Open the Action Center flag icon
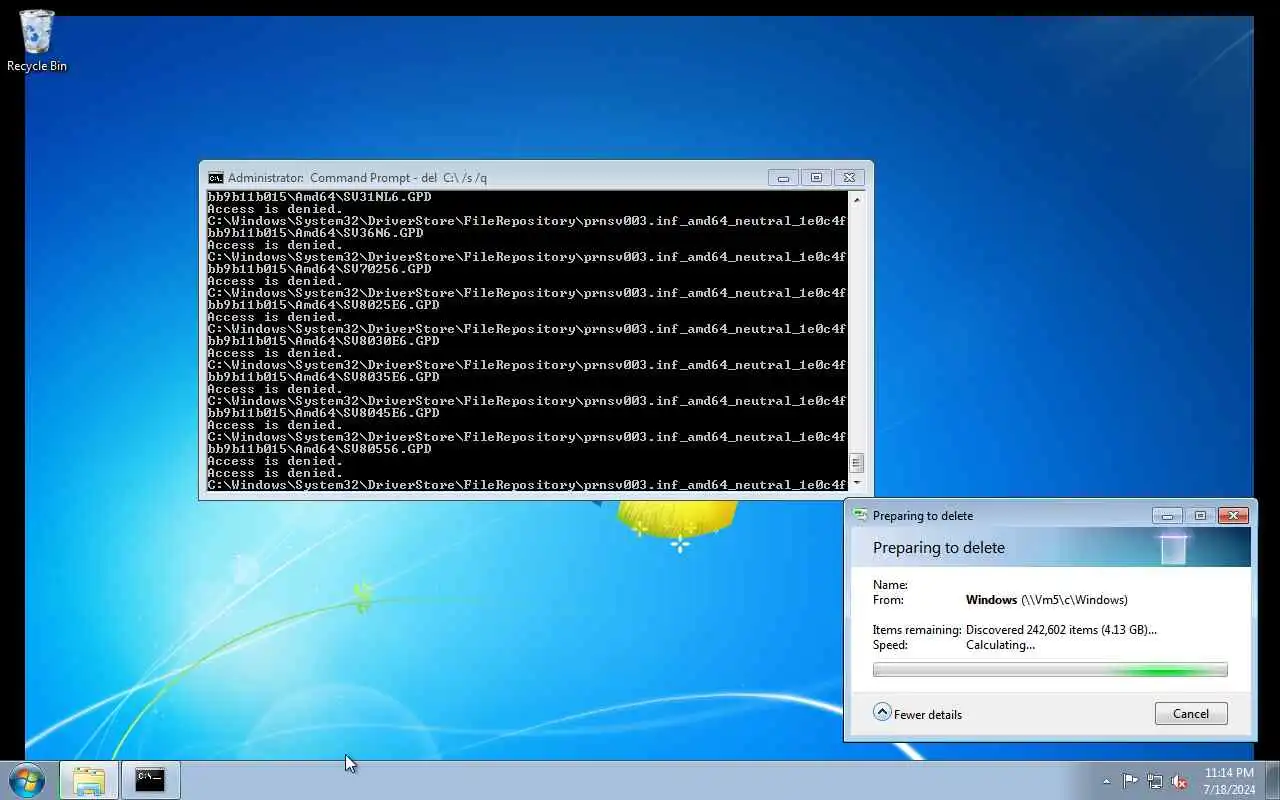This screenshot has width=1280, height=800. 1130,781
